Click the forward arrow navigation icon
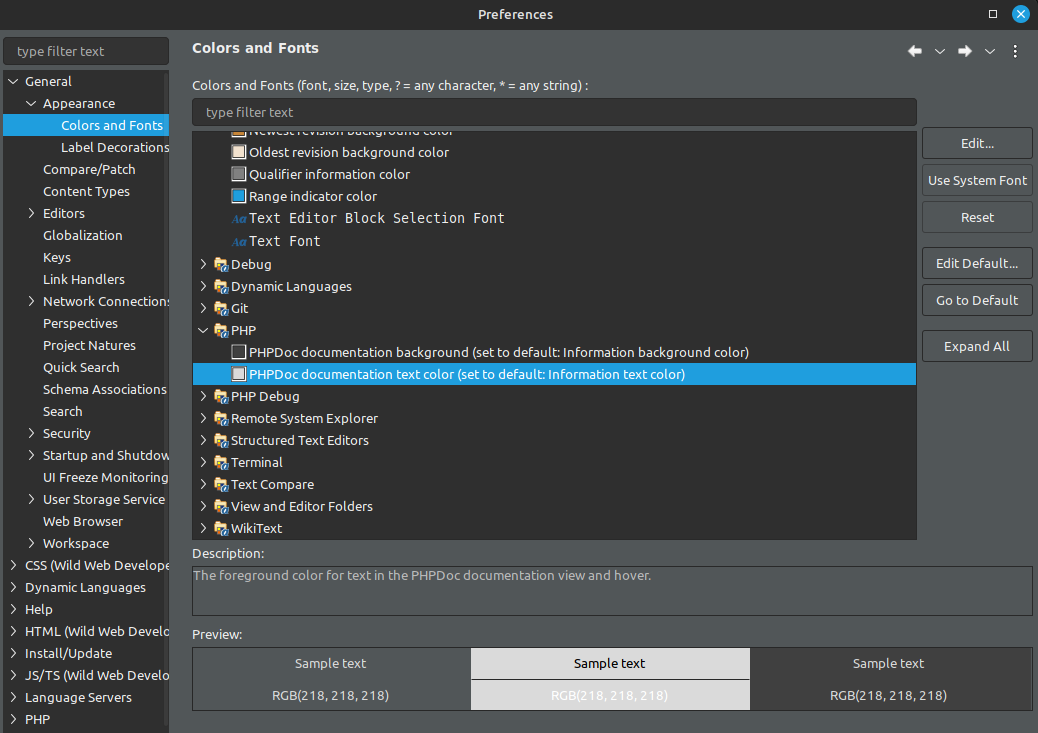 965,51
